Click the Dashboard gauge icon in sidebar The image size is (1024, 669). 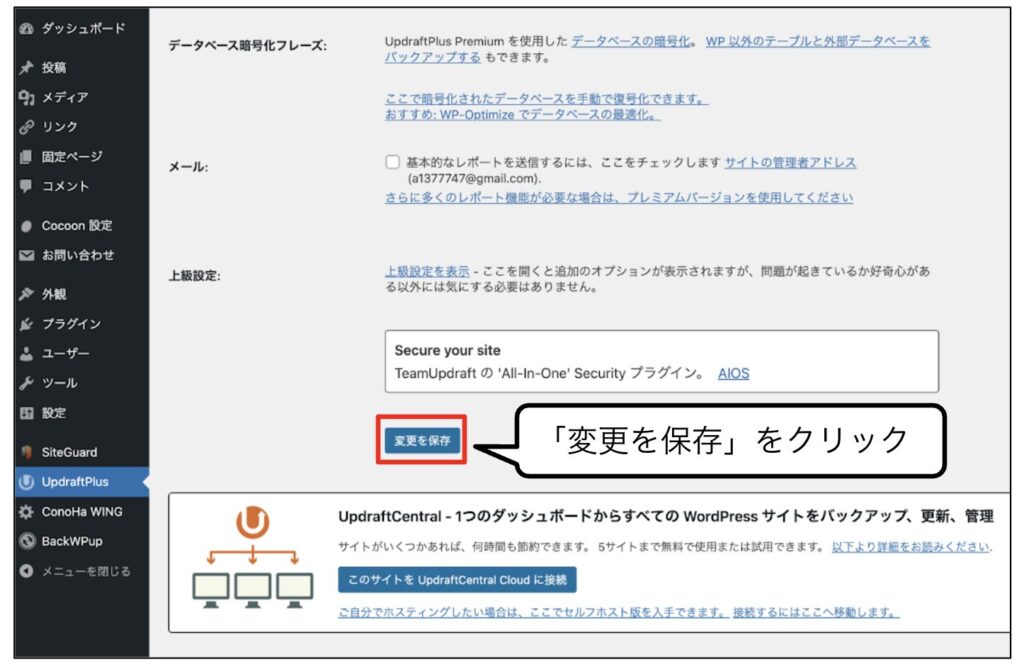tap(26, 28)
